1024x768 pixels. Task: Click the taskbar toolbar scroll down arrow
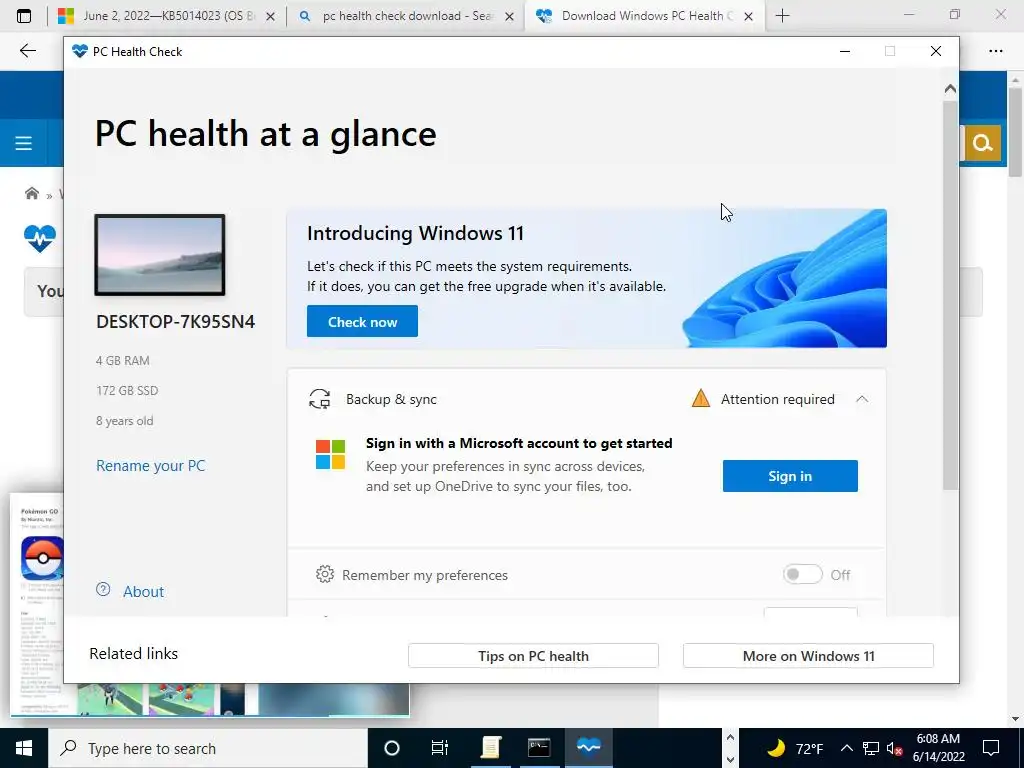(730, 760)
